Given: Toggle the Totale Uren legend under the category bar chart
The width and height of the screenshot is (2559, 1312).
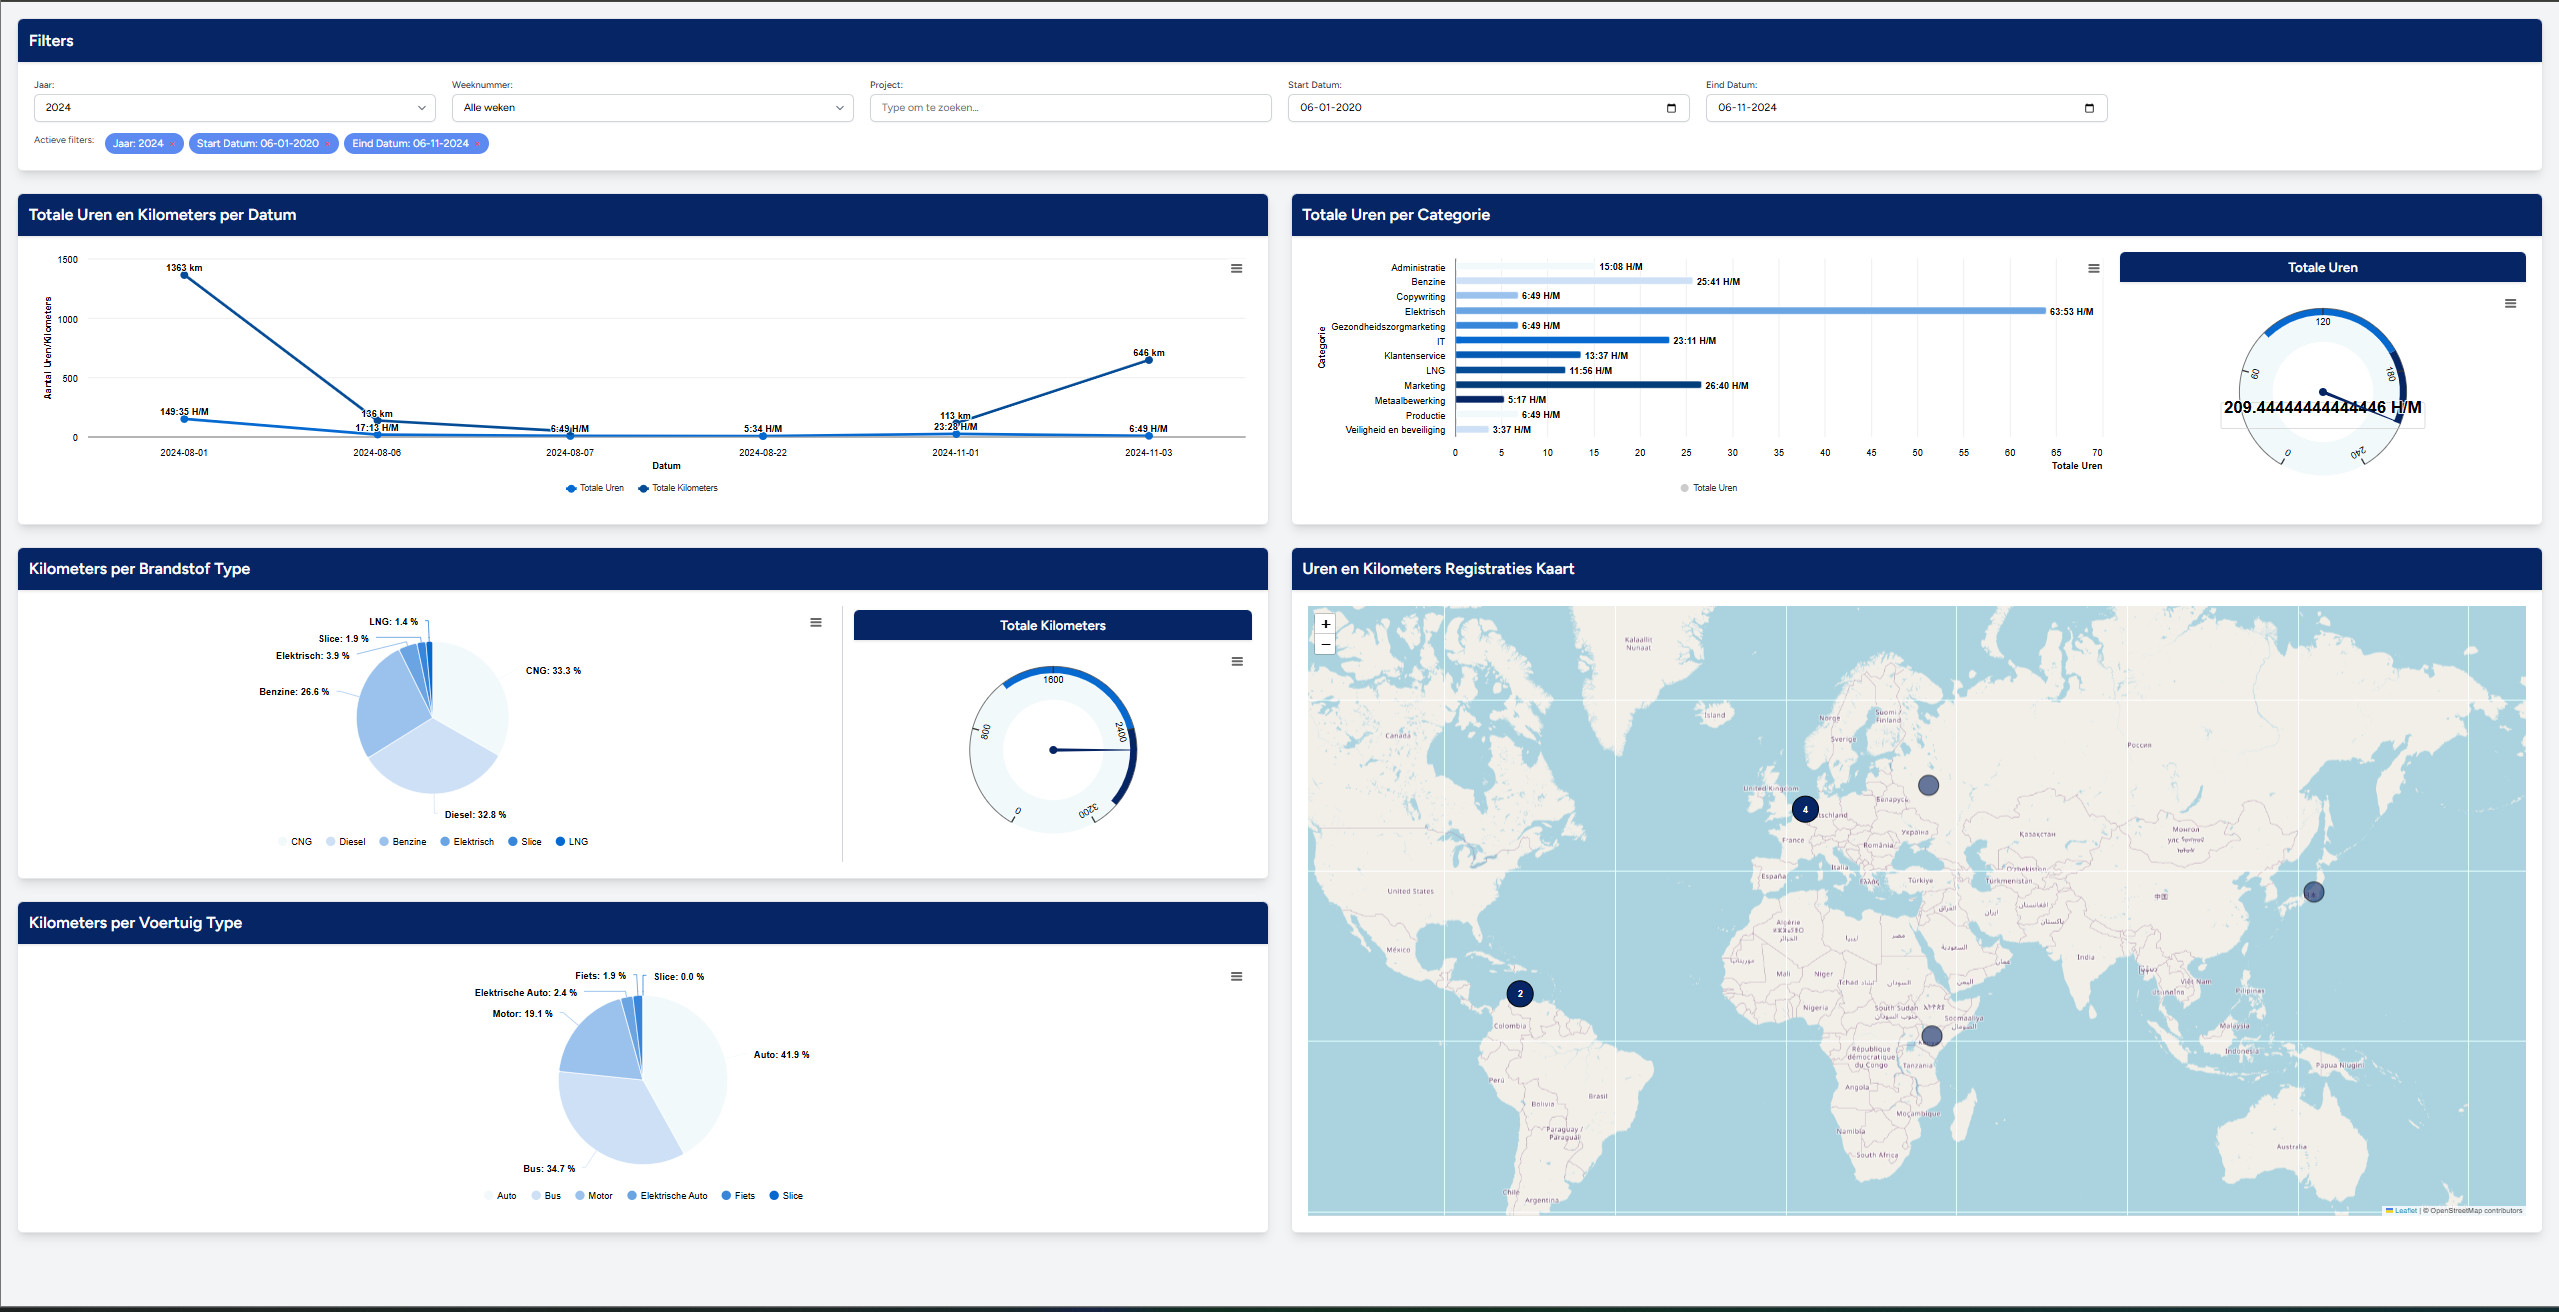Looking at the screenshot, I should point(1709,488).
